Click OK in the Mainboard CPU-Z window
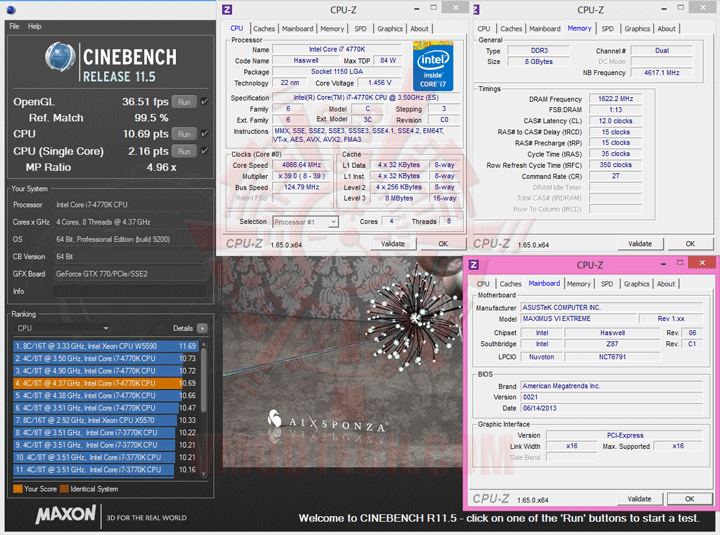 (690, 499)
